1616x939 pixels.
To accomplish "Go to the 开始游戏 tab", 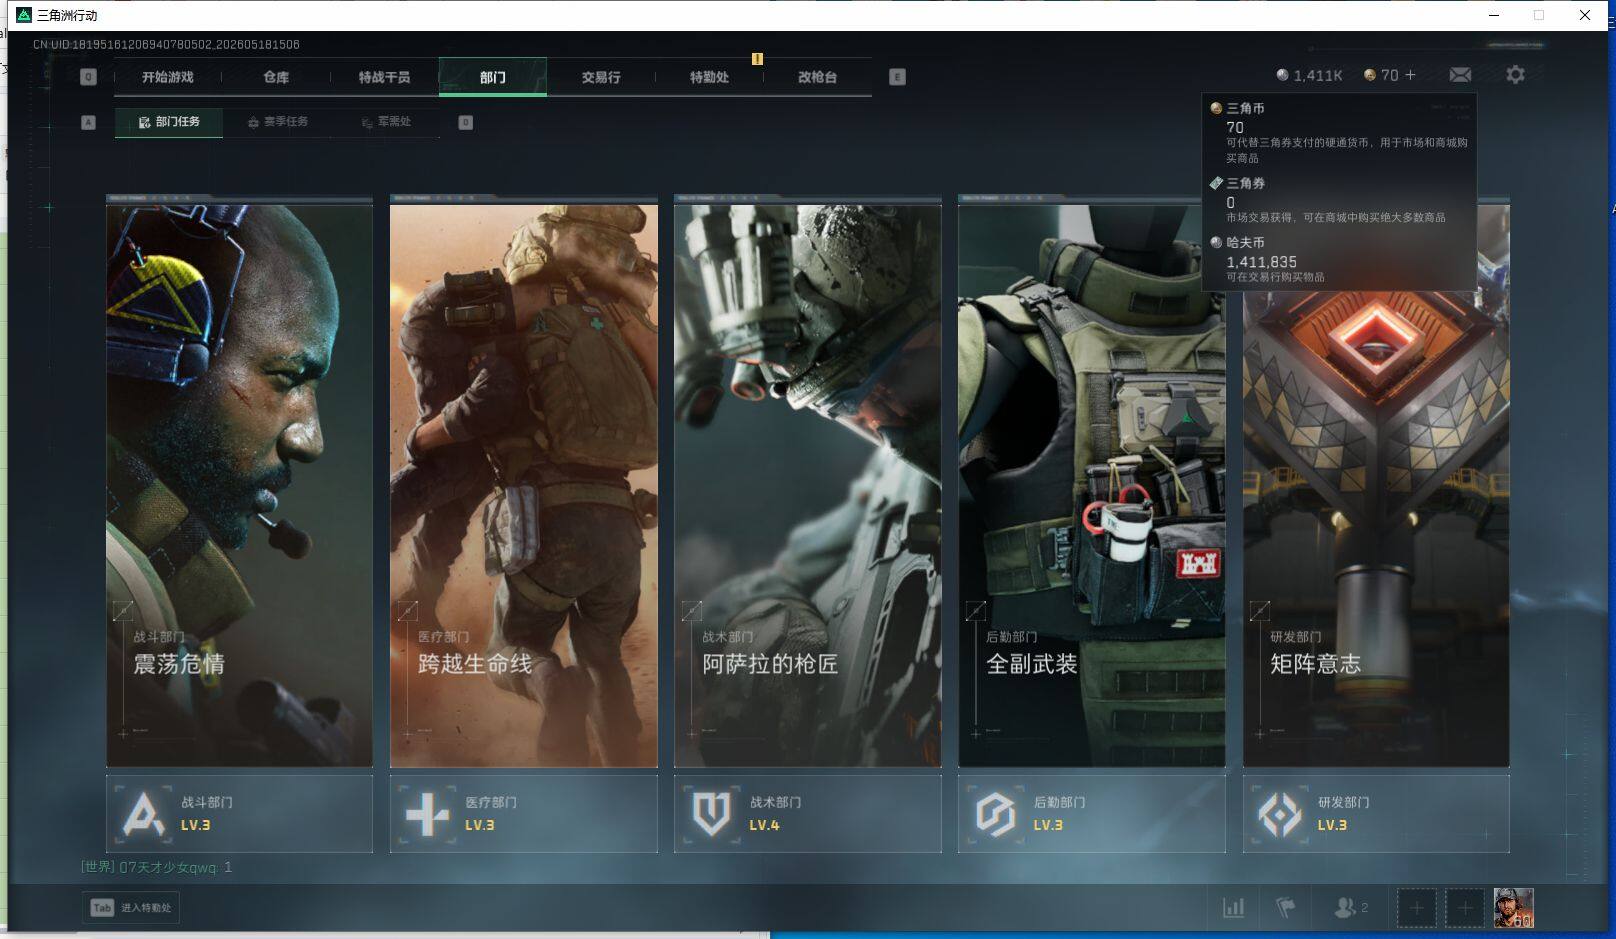I will coord(167,77).
